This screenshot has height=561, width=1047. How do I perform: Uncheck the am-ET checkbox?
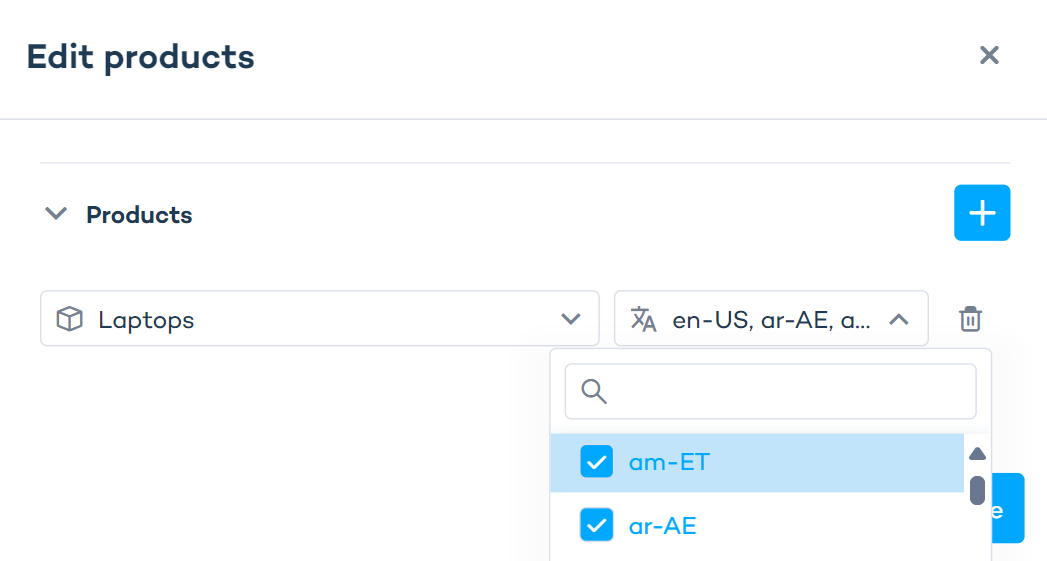(597, 462)
